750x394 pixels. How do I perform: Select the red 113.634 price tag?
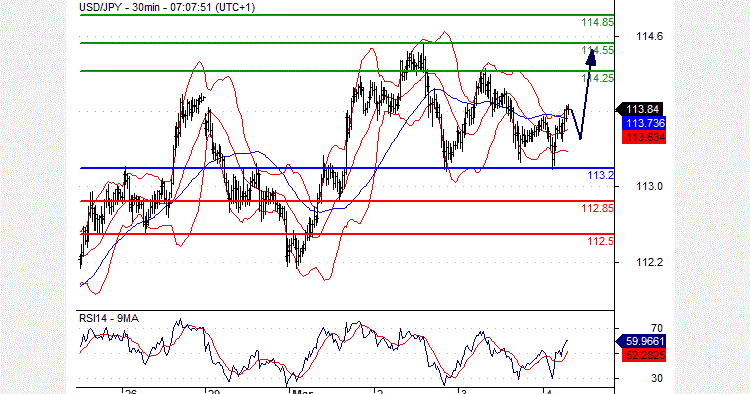(x=643, y=137)
